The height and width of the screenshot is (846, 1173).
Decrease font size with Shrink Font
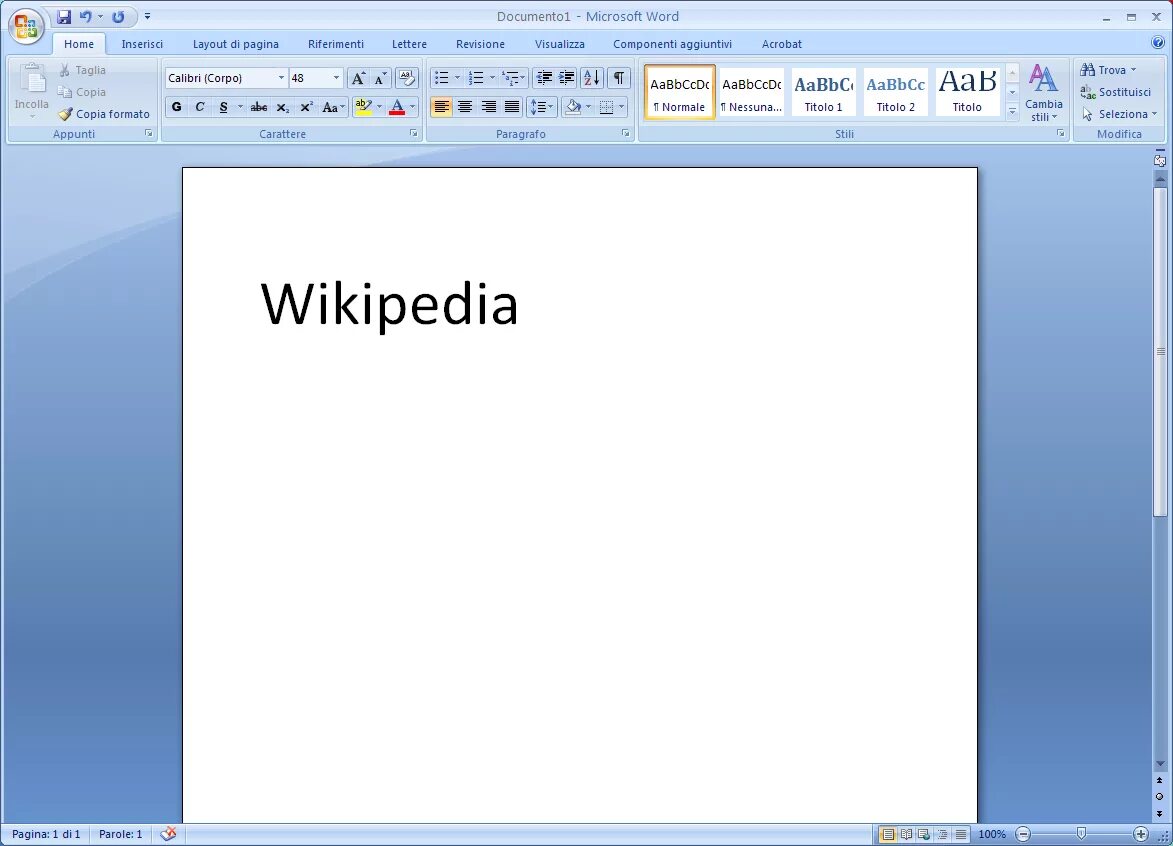(380, 78)
